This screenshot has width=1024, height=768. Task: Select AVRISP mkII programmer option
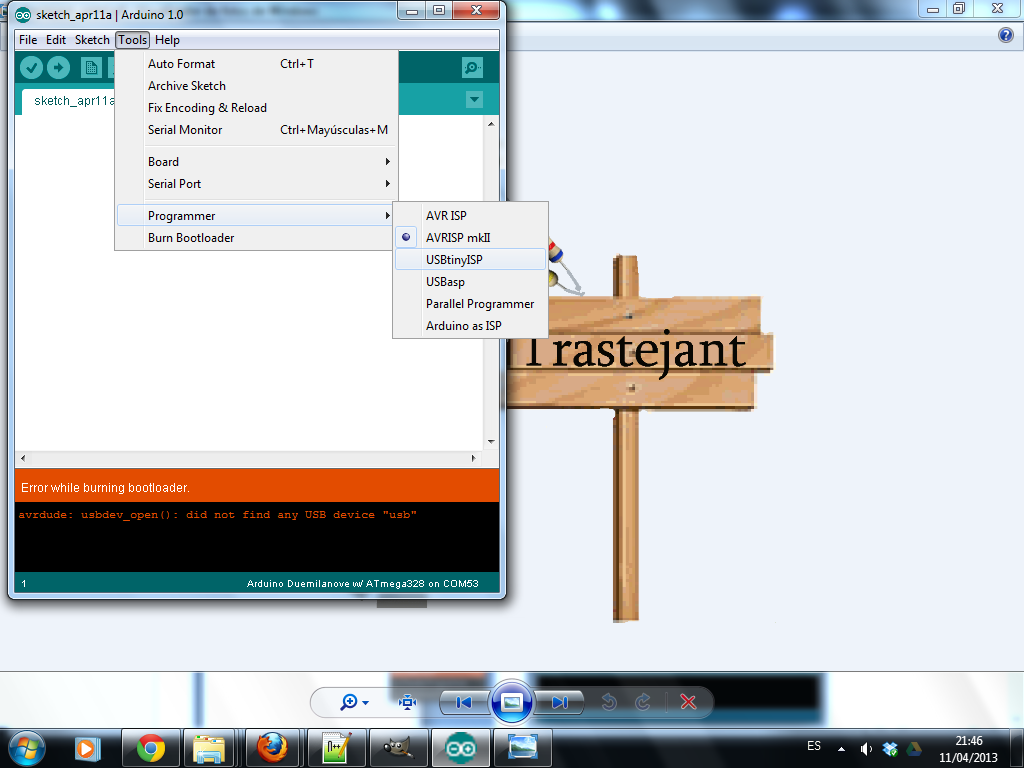click(470, 238)
